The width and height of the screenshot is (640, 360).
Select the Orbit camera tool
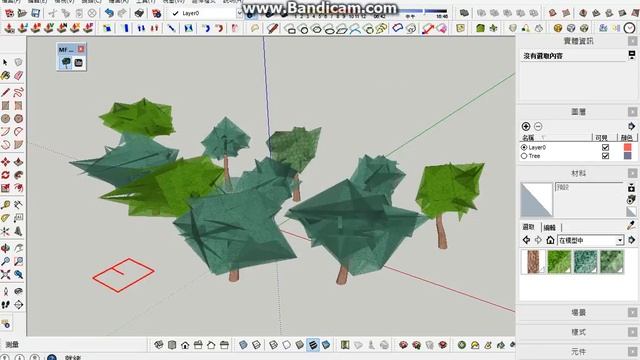(5, 248)
